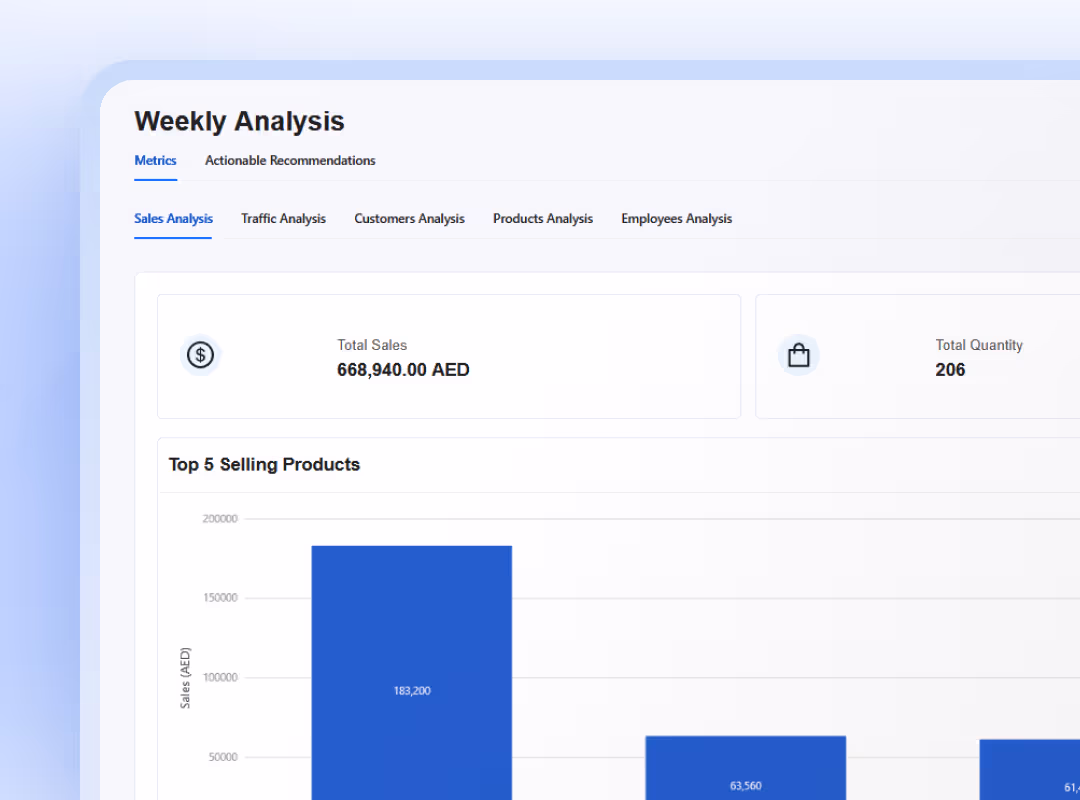The width and height of the screenshot is (1080, 800).
Task: Click the 150000 axis label
Action: pyautogui.click(x=220, y=598)
